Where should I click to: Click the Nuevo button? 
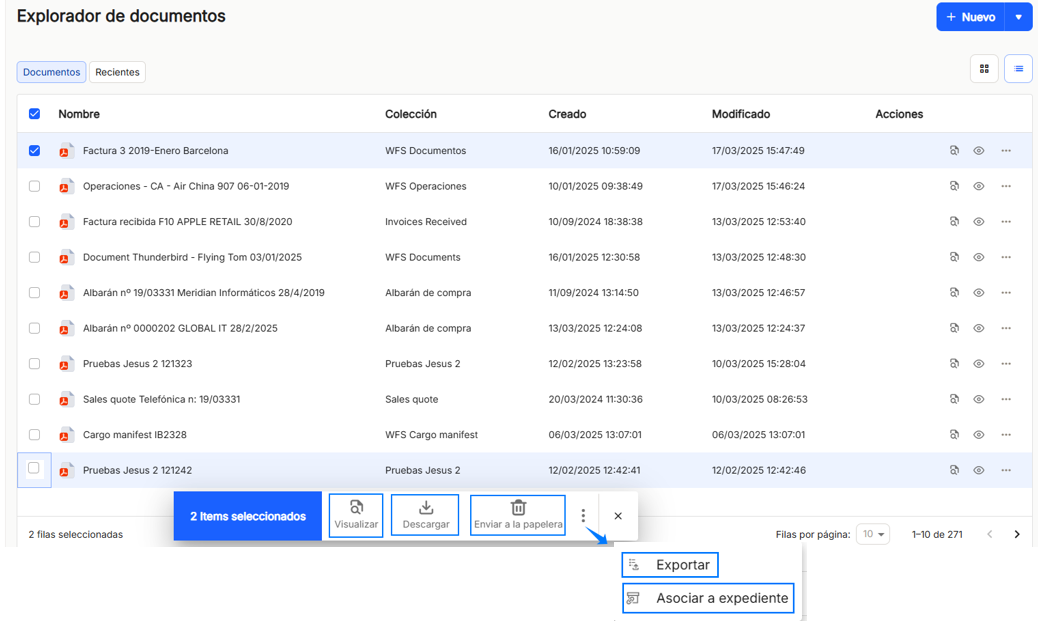tap(970, 17)
